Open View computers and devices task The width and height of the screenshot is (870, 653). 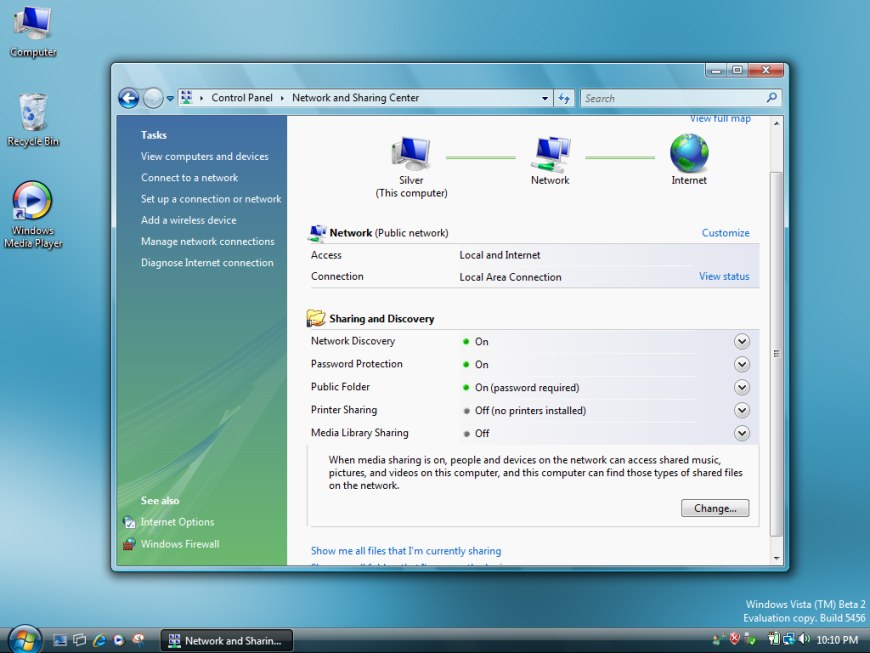204,156
